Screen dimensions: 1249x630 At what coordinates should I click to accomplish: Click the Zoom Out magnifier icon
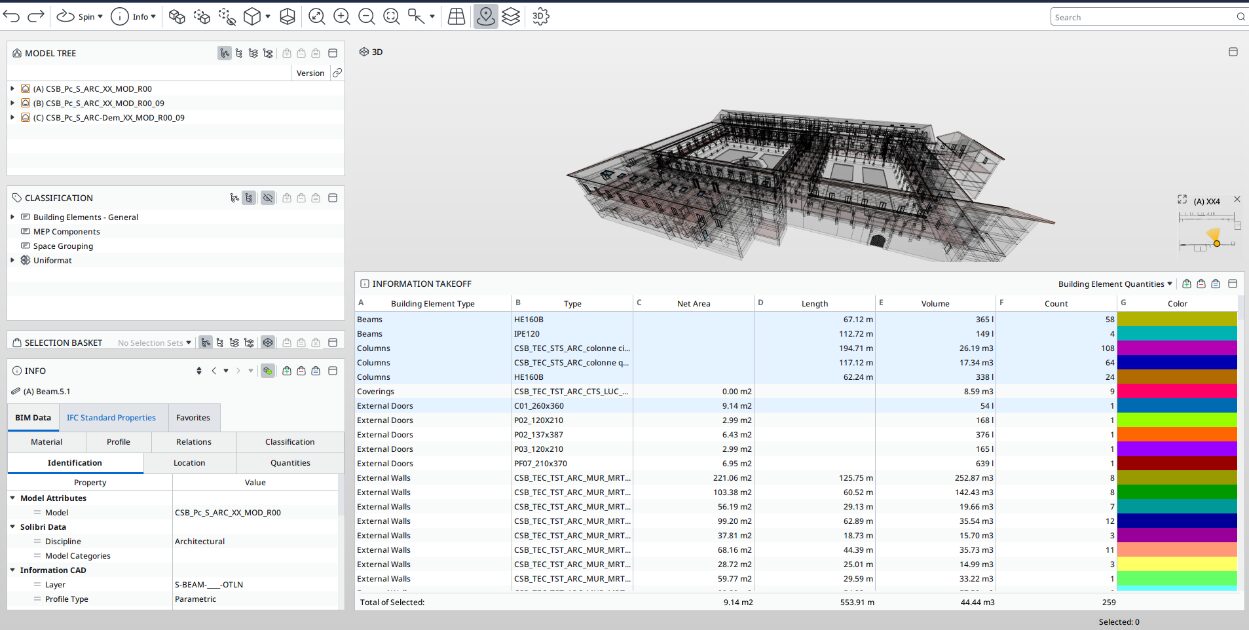coord(366,17)
